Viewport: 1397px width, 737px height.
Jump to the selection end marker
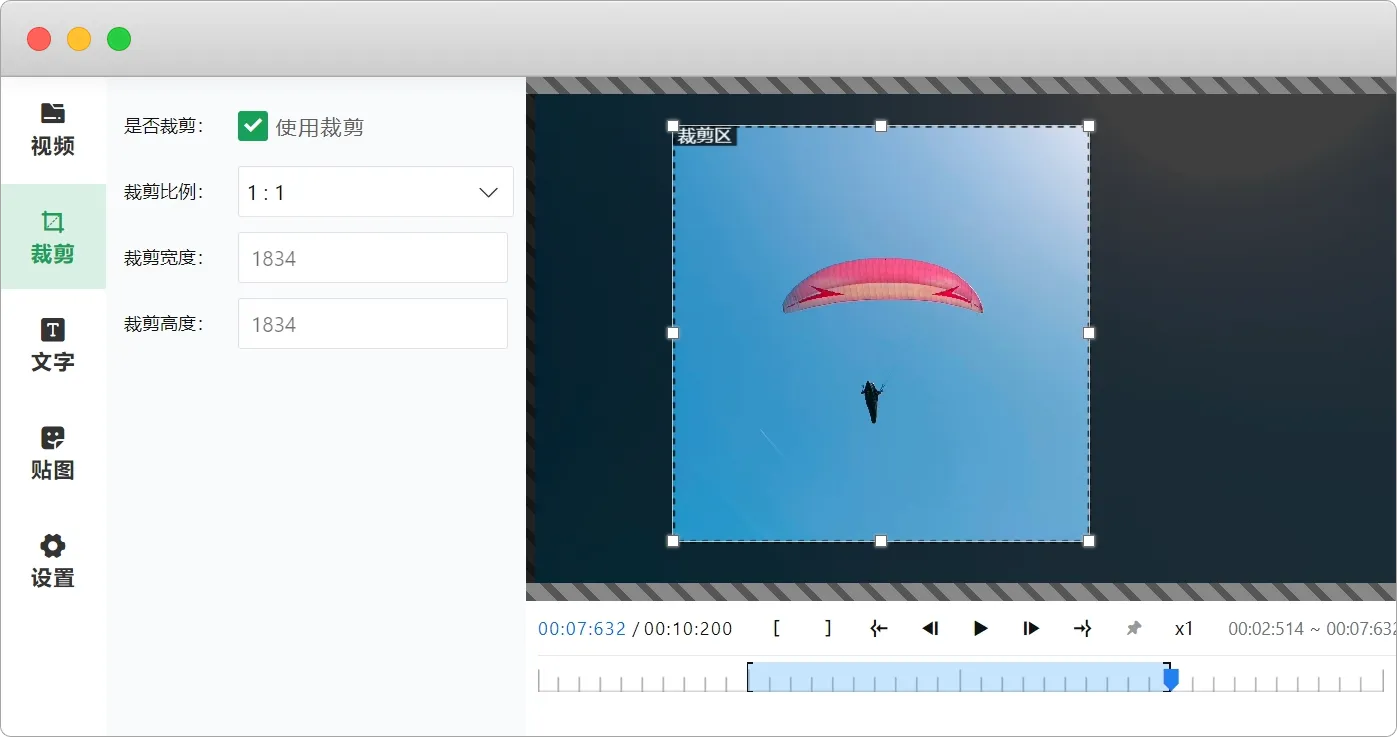tap(1082, 628)
